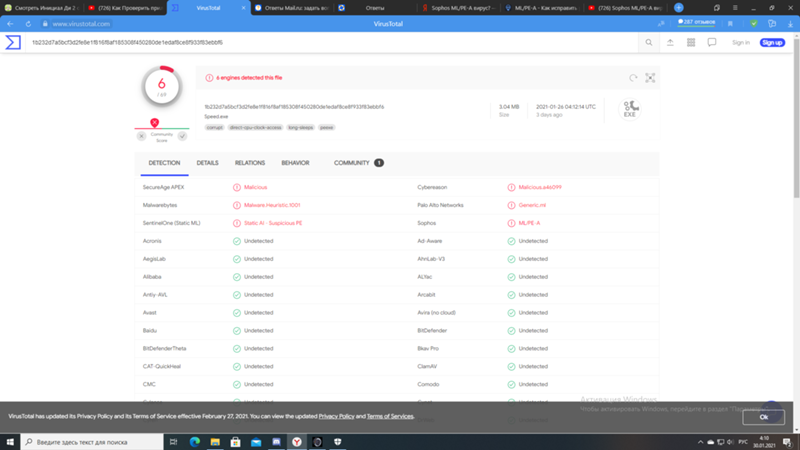
Task: Vote positive with the community checkmark
Action: click(x=182, y=136)
